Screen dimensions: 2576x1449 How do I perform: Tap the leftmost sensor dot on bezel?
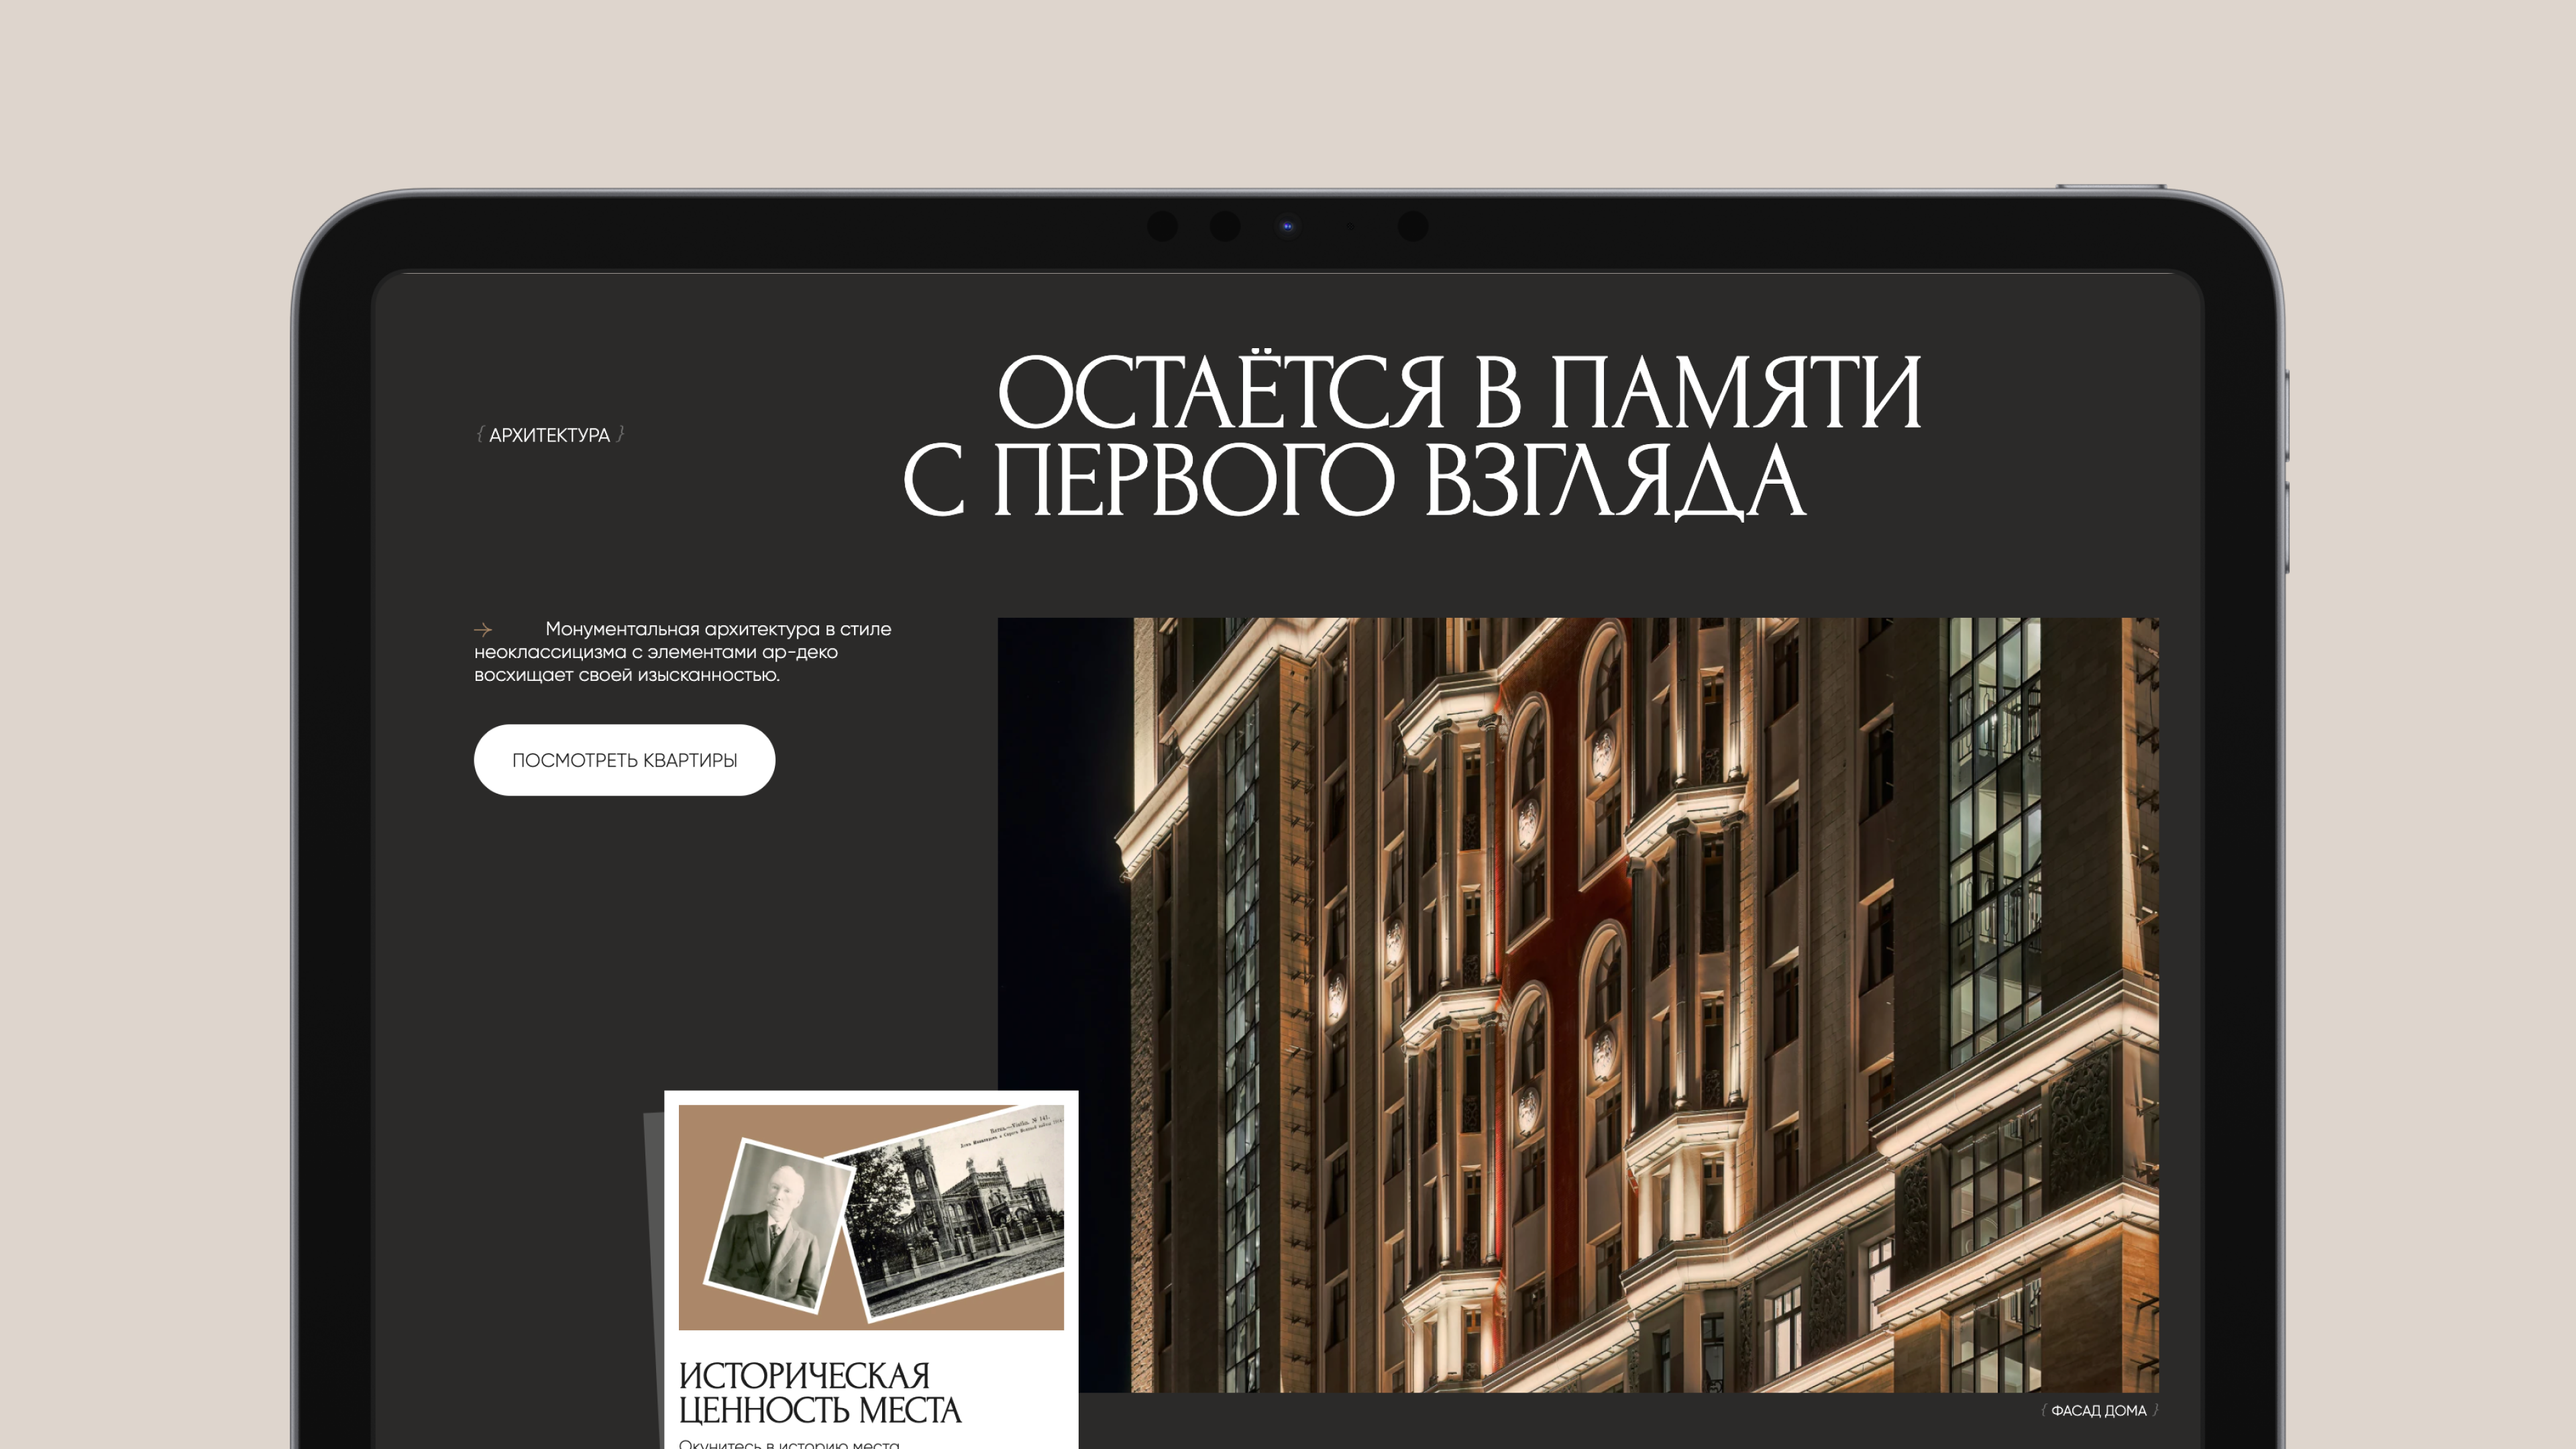tap(1162, 227)
